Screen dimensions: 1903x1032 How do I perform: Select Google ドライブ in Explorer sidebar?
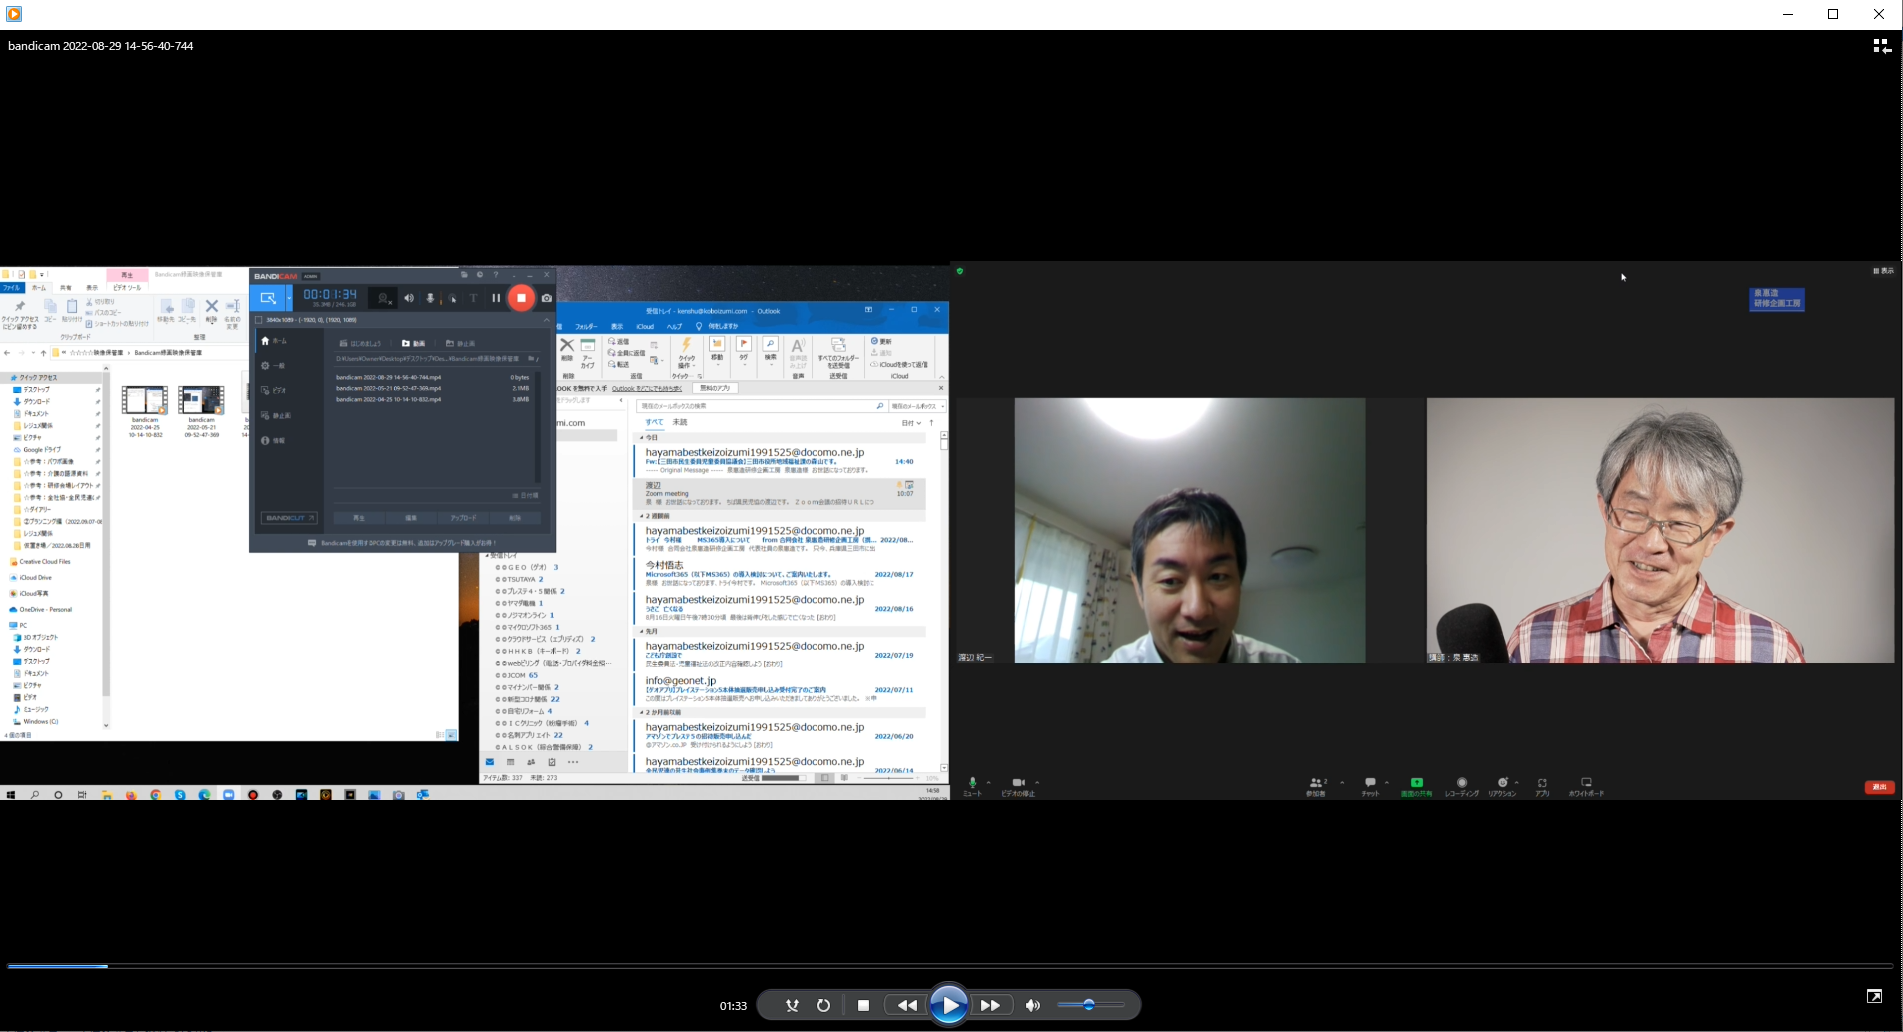(x=42, y=450)
